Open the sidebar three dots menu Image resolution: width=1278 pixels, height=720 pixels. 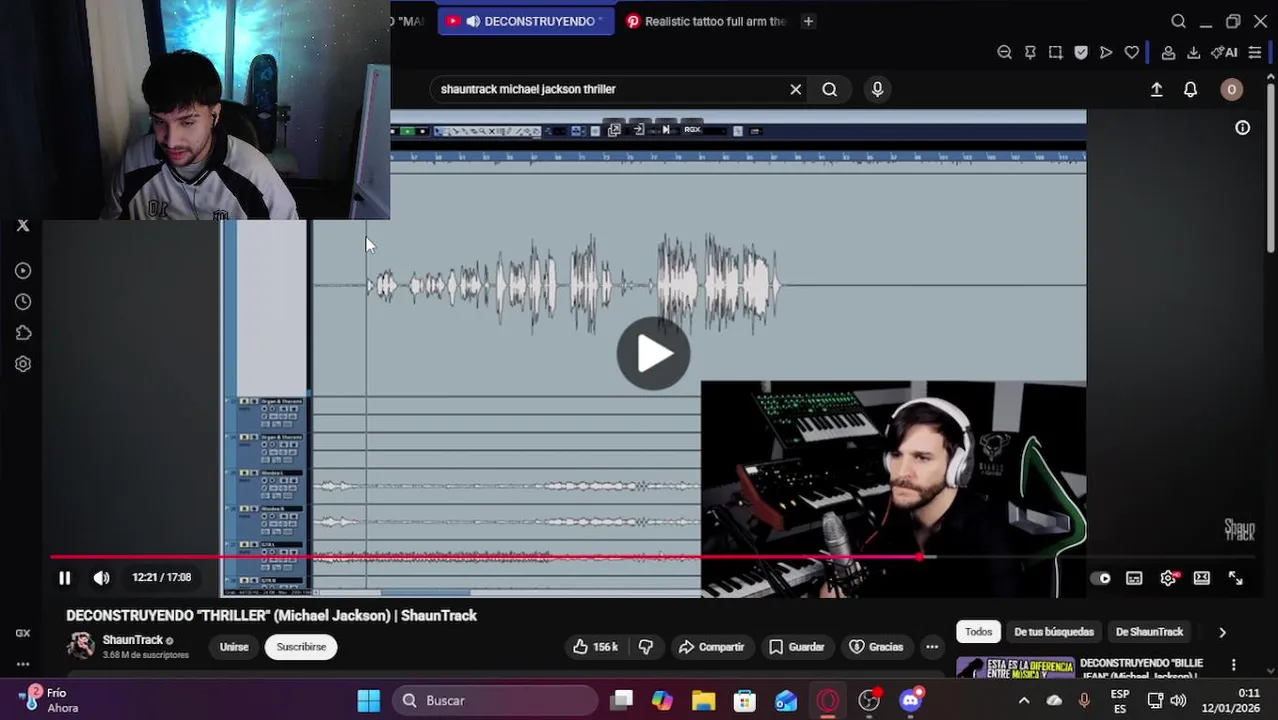point(23,664)
